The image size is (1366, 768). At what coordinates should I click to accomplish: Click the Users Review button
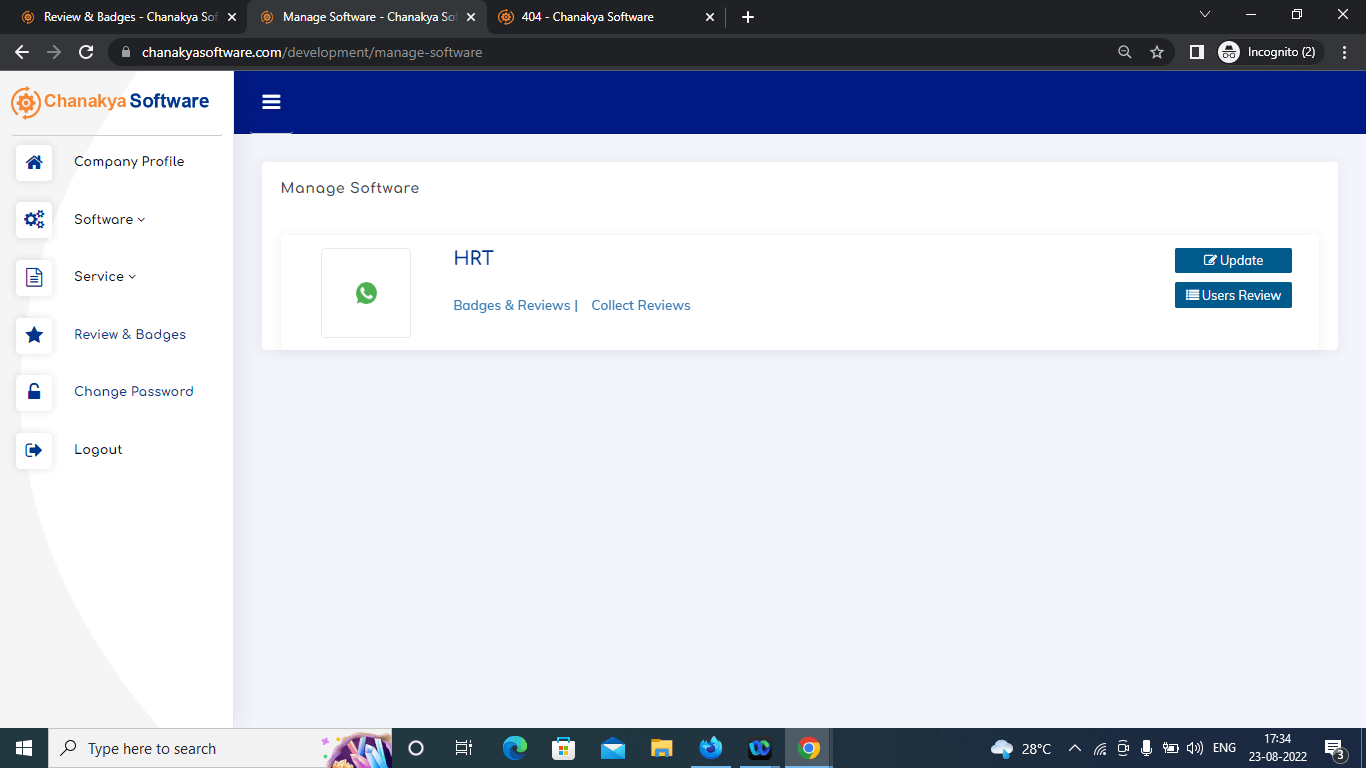pyautogui.click(x=1233, y=295)
